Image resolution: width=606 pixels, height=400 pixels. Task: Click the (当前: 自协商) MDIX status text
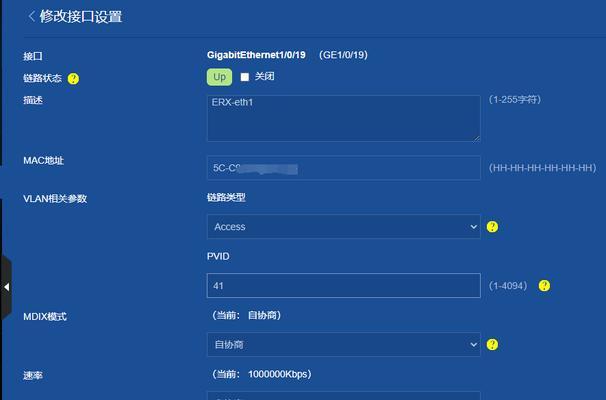246,315
